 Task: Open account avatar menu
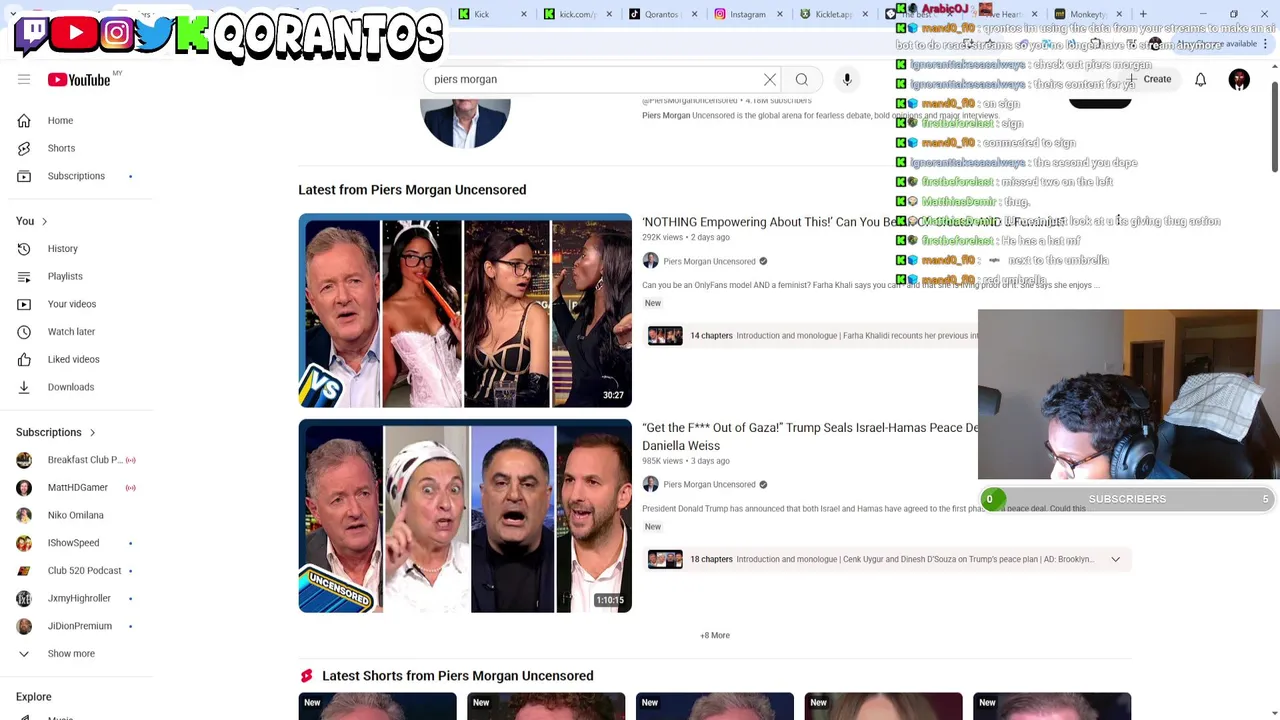click(1239, 79)
